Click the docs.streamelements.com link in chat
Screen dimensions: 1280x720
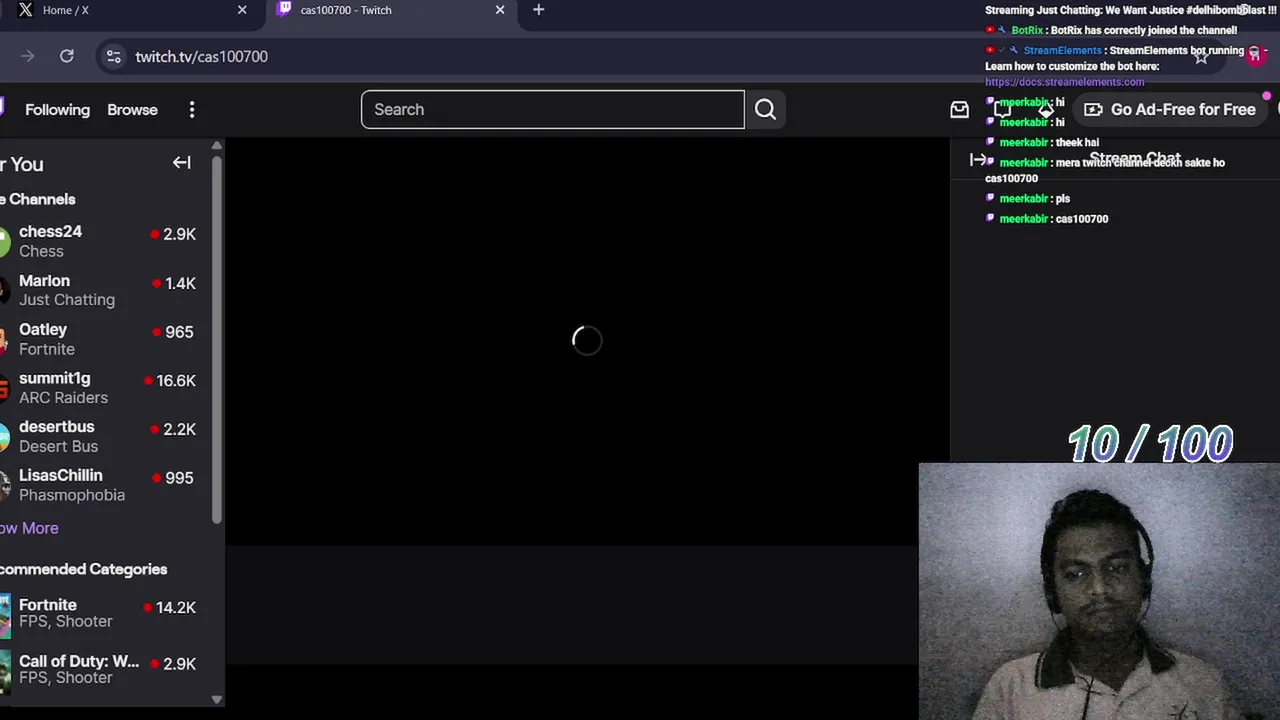click(x=1064, y=82)
